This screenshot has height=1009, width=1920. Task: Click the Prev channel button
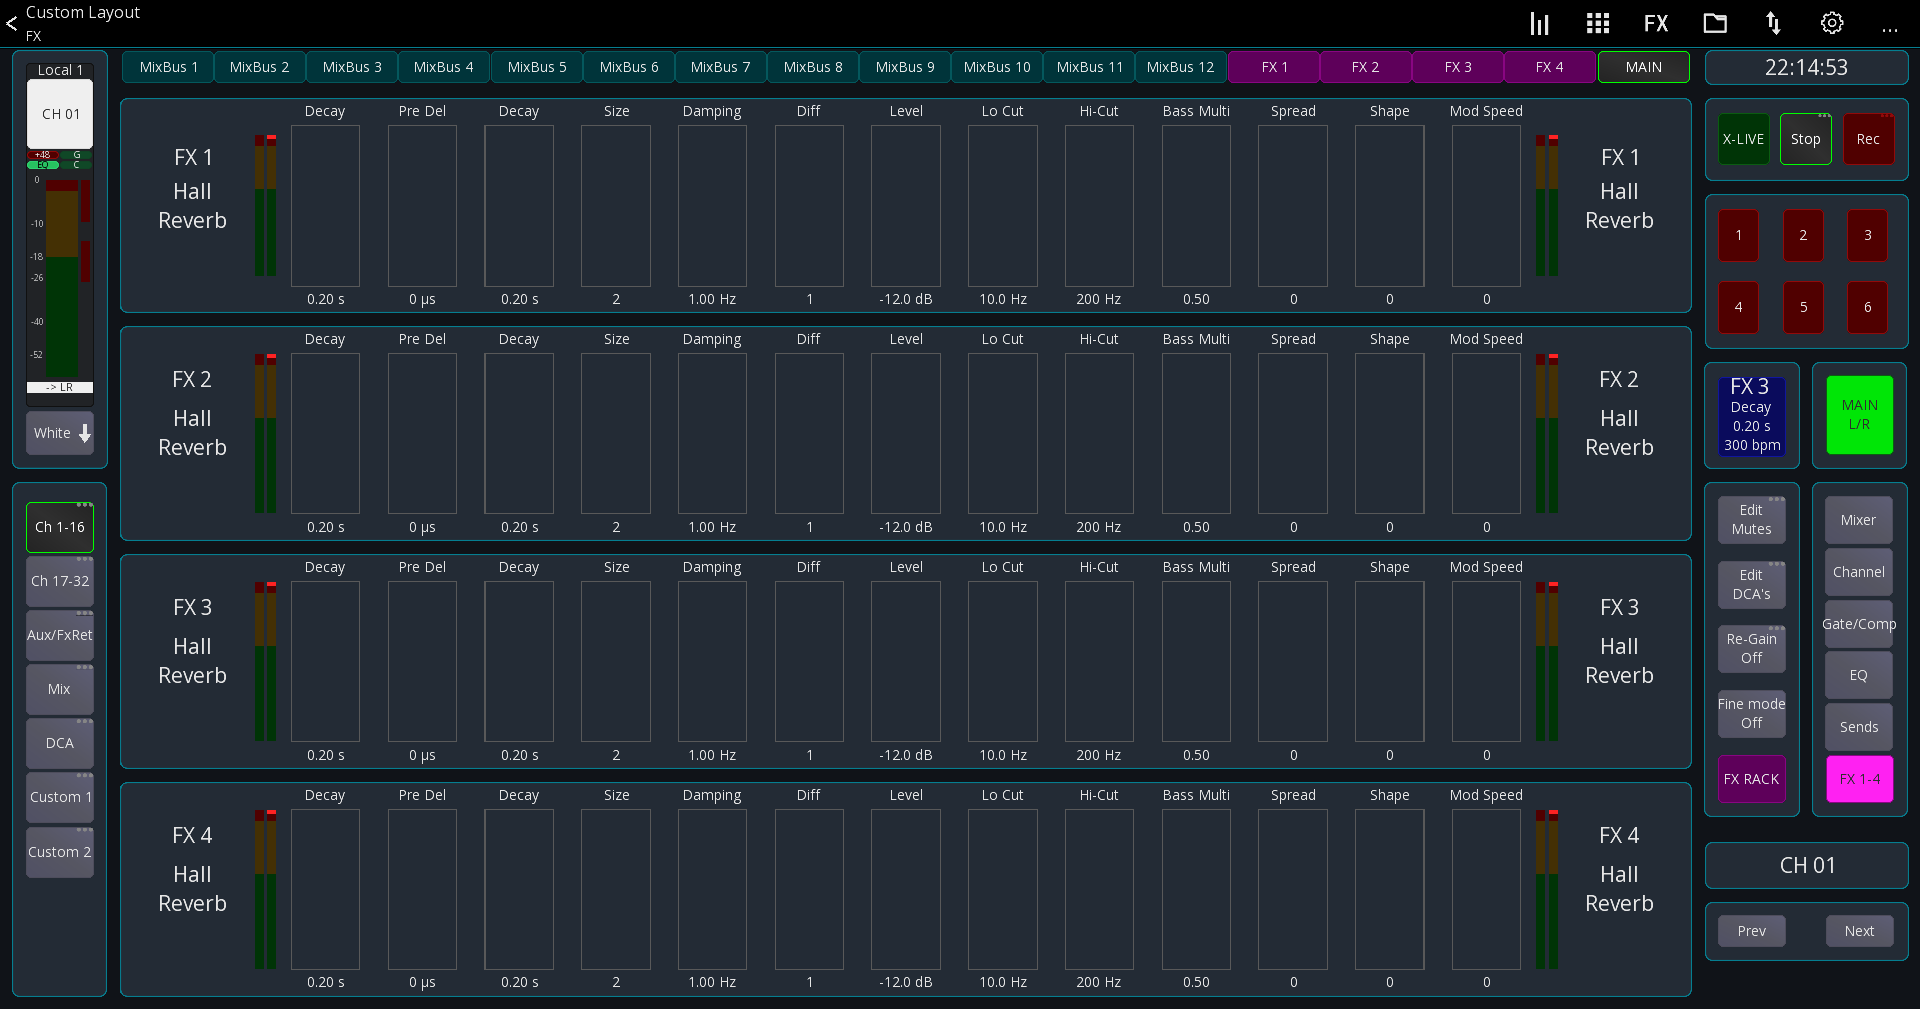click(1751, 931)
